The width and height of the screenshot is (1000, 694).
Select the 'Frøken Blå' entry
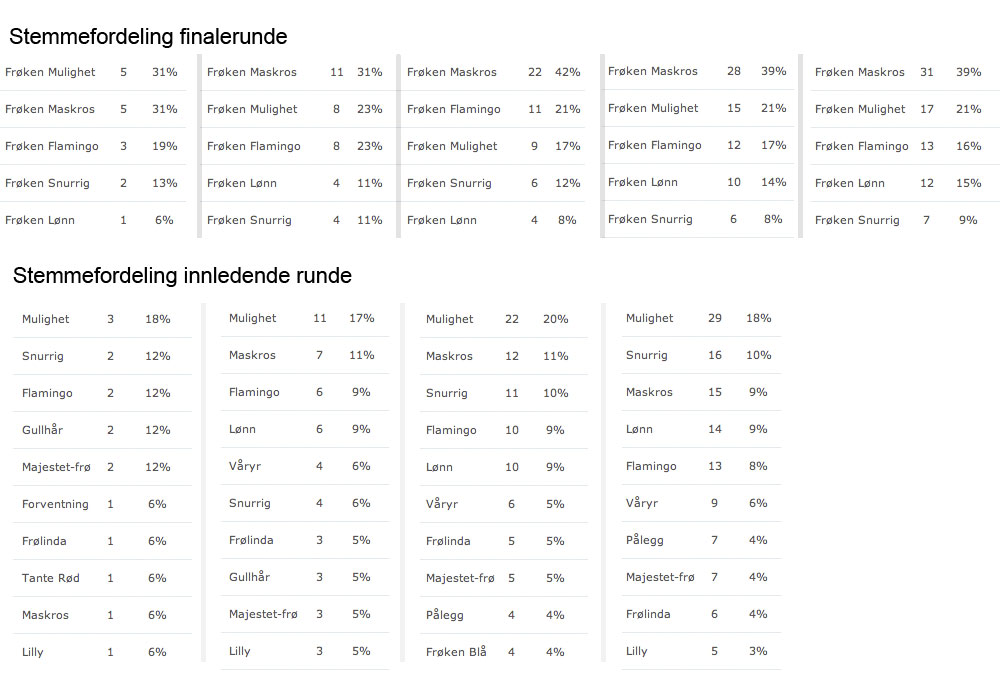pos(456,652)
